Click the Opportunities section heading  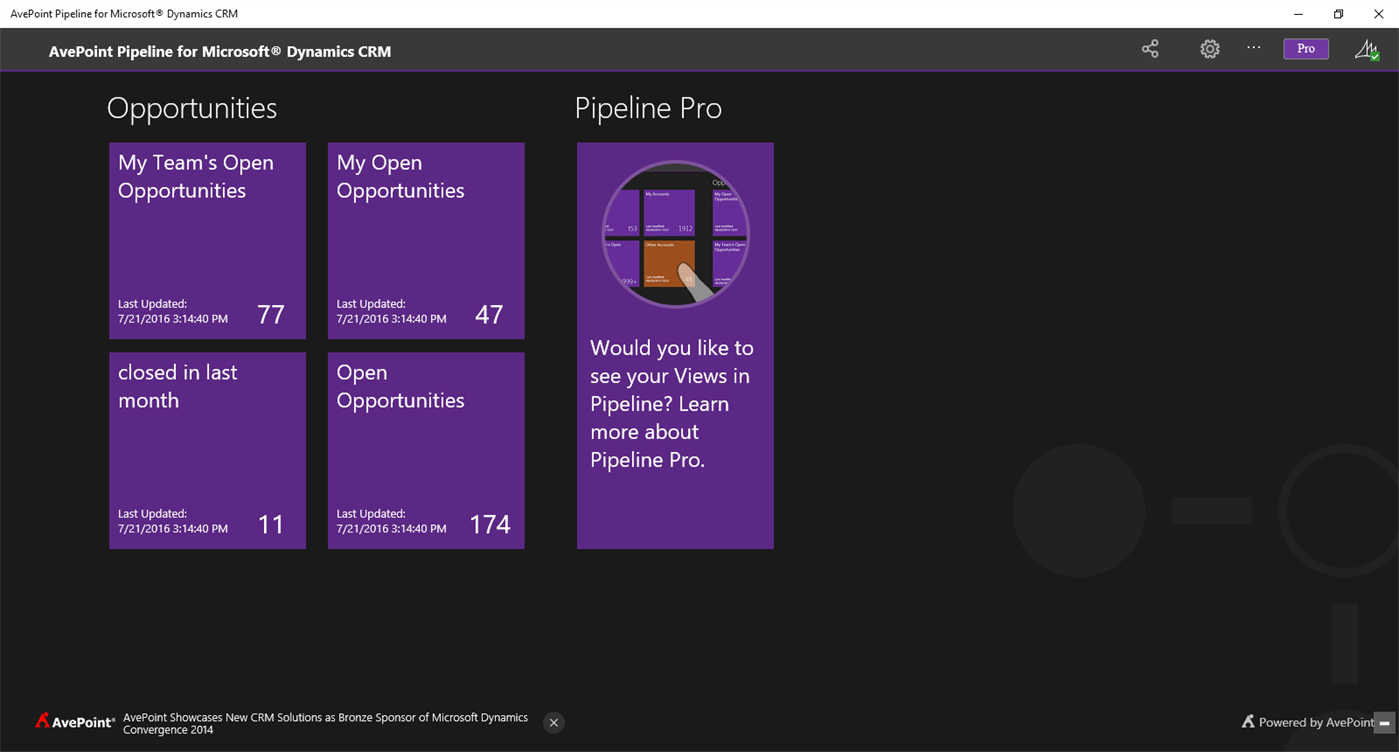(192, 108)
